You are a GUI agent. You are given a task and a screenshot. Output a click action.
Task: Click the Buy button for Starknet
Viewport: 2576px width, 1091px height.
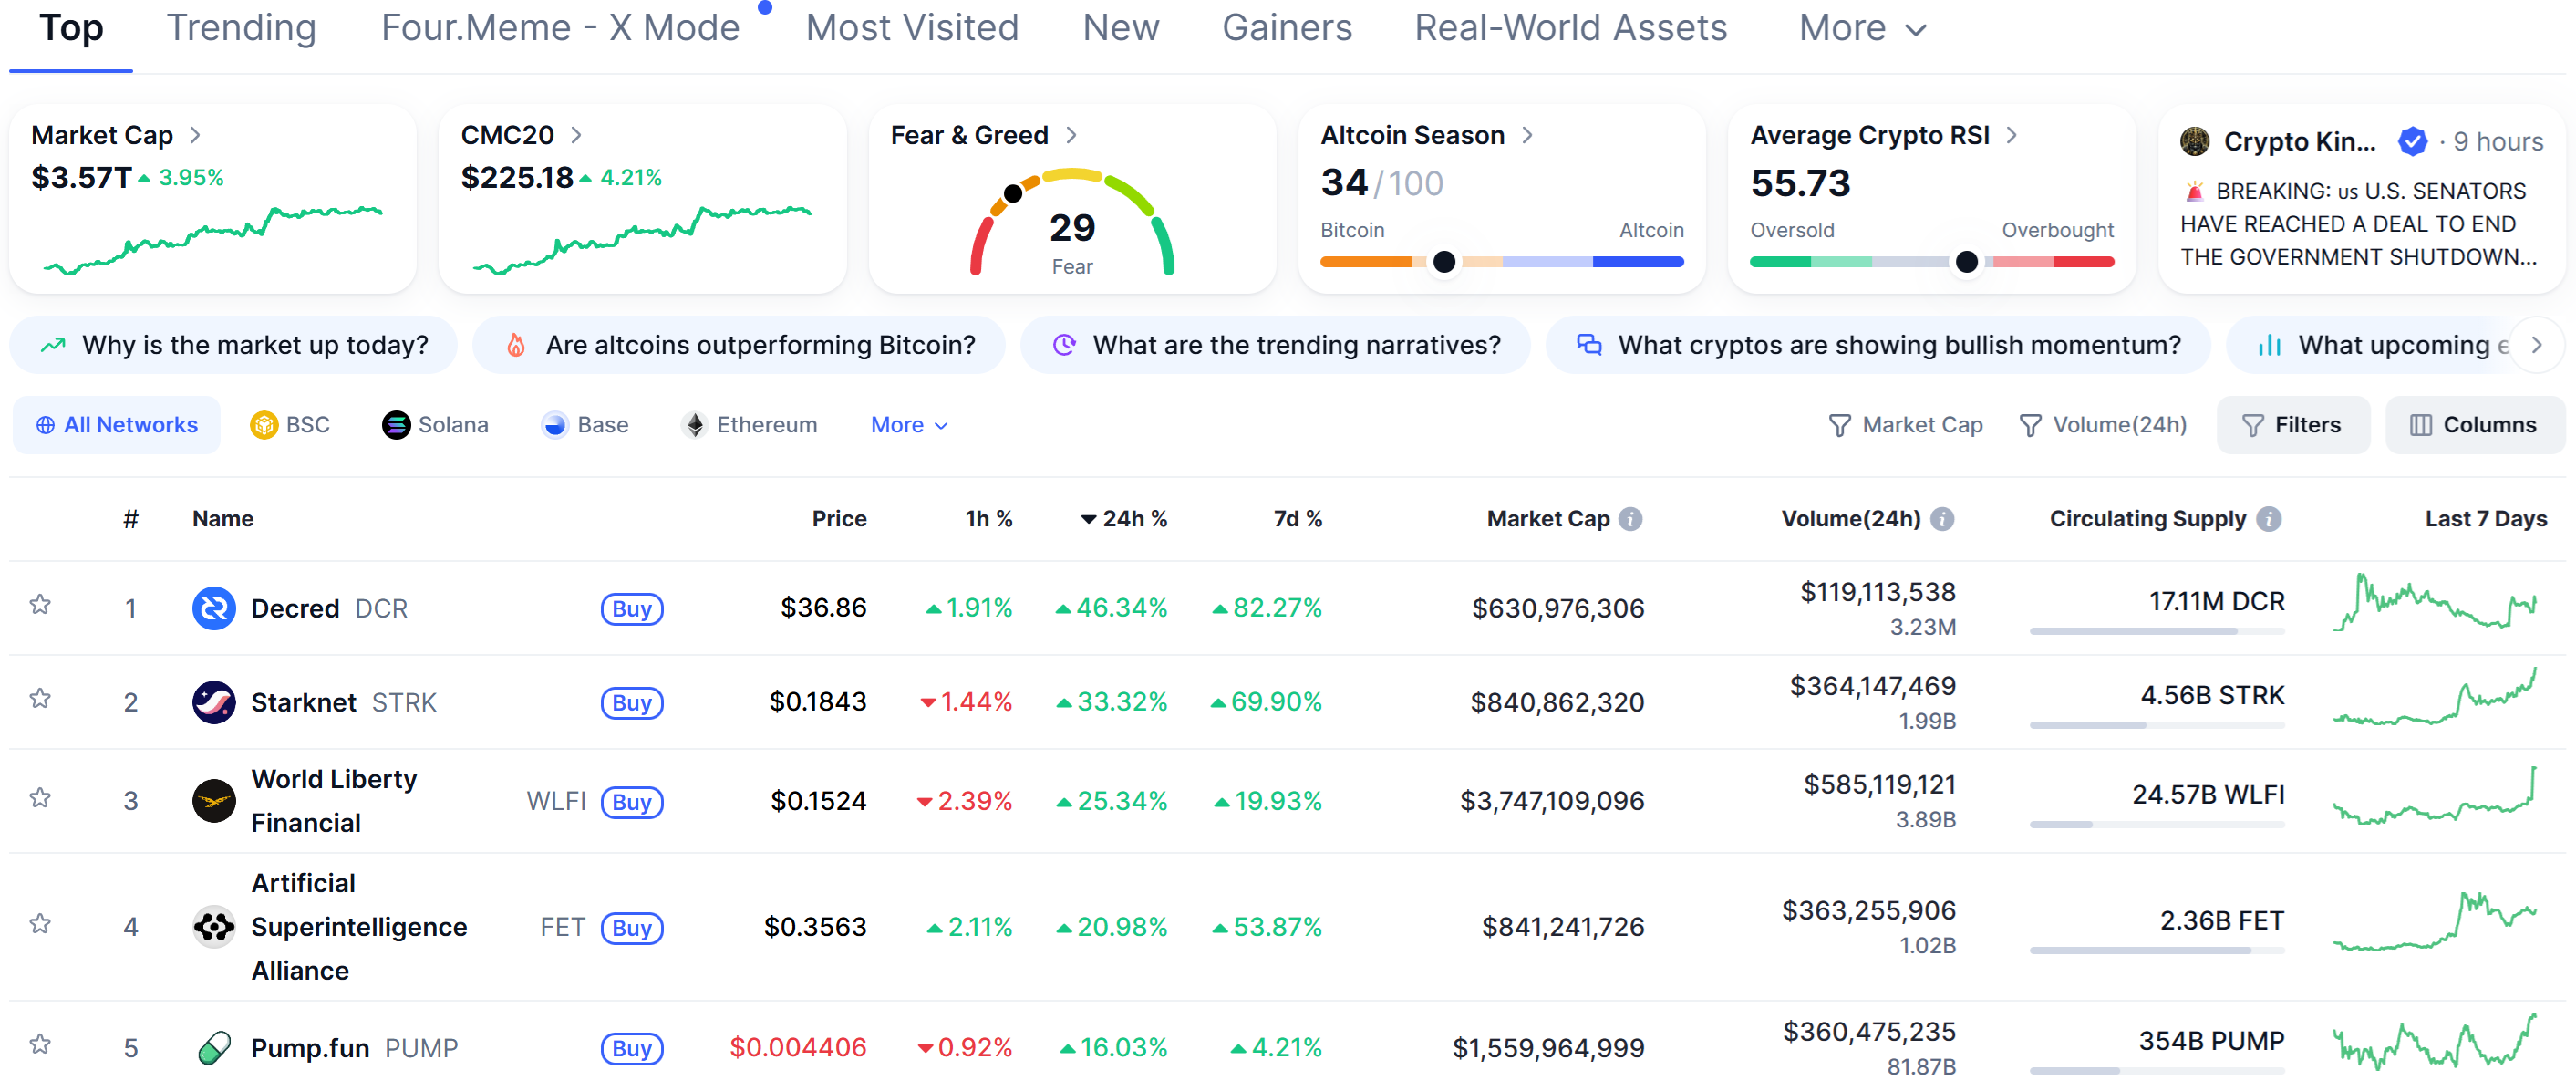tap(631, 703)
